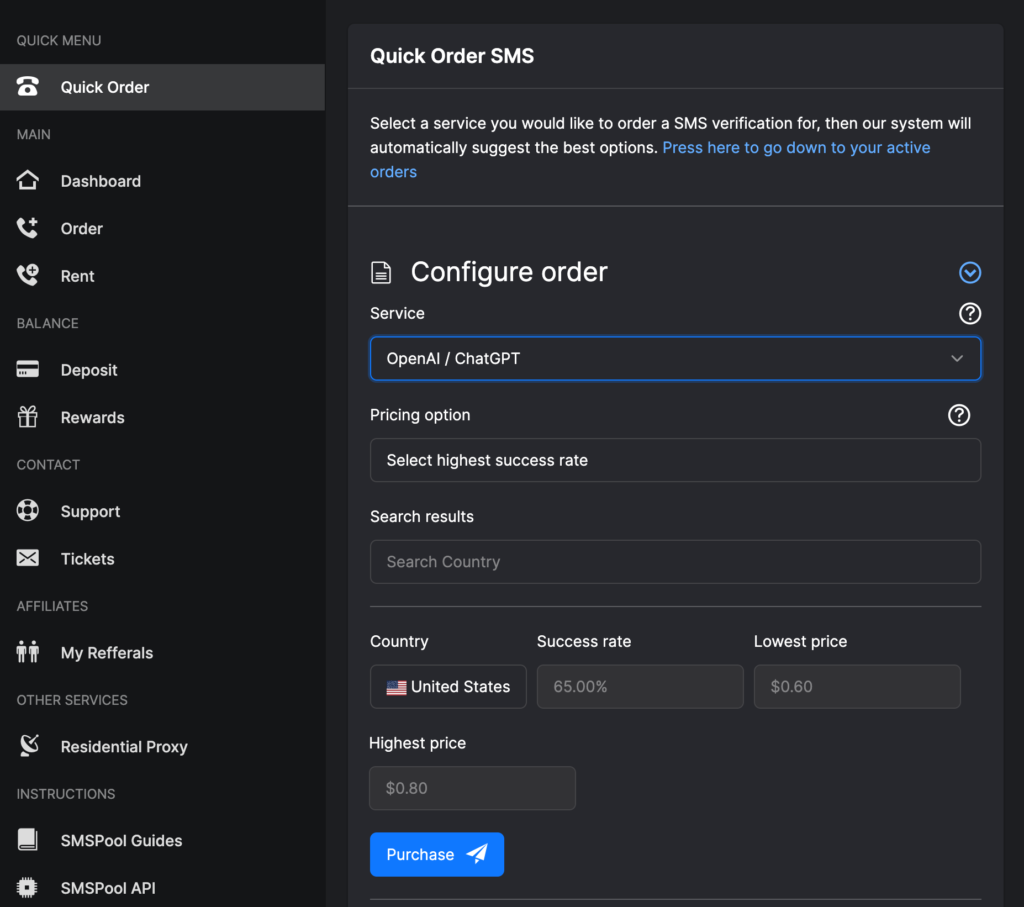This screenshot has width=1024, height=907.
Task: Open the Service dropdown showing OpenAI / ChatGPT
Action: point(675,358)
